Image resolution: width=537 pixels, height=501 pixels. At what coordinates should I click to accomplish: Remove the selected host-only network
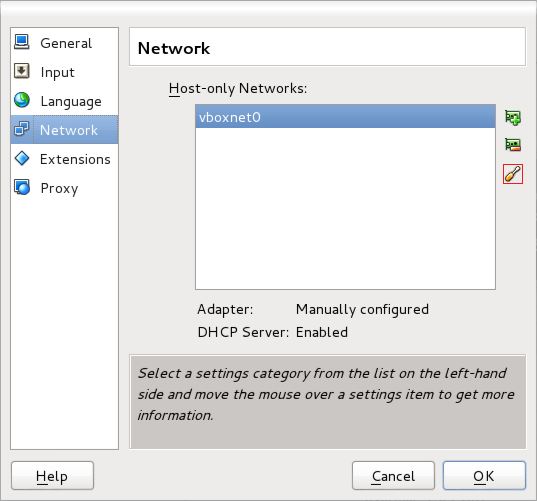[x=513, y=145]
